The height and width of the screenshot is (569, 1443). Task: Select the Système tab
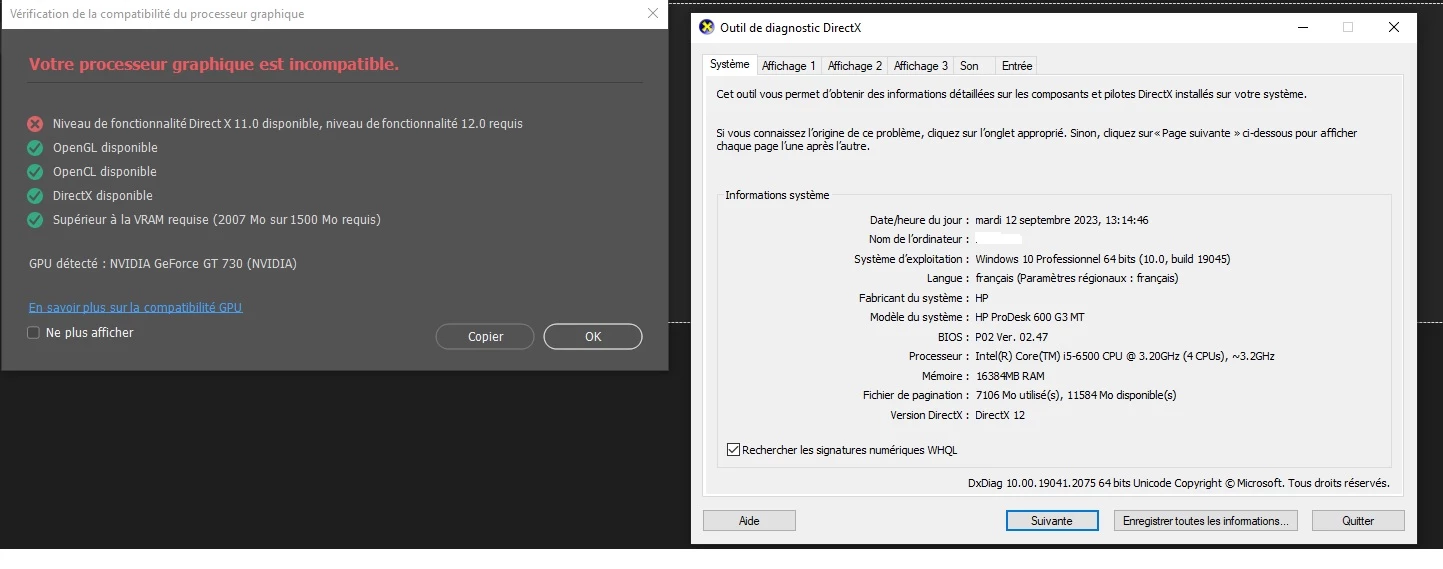(730, 64)
